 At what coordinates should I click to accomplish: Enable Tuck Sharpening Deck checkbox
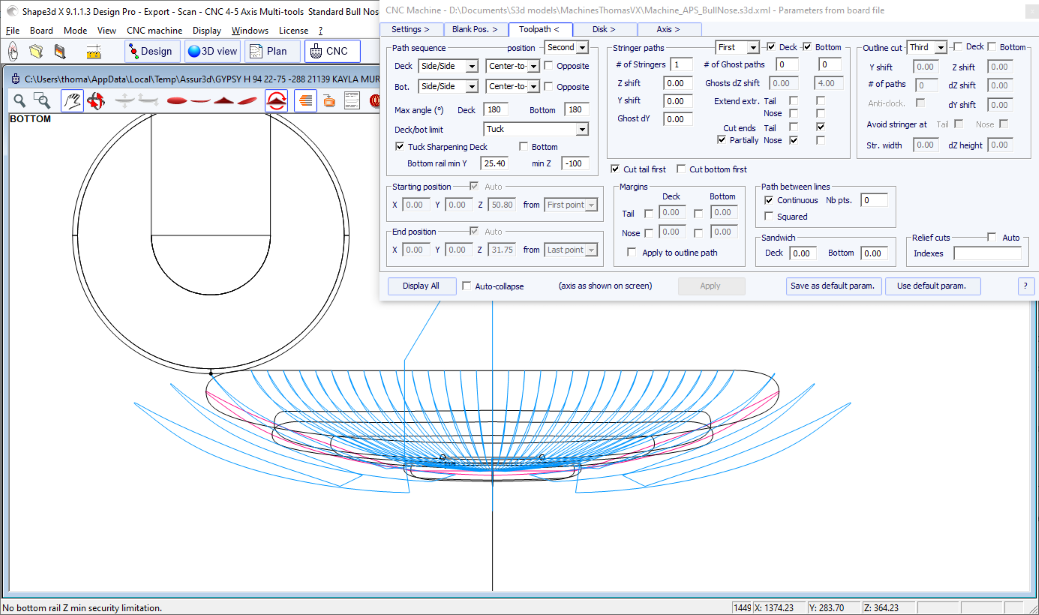coord(400,147)
